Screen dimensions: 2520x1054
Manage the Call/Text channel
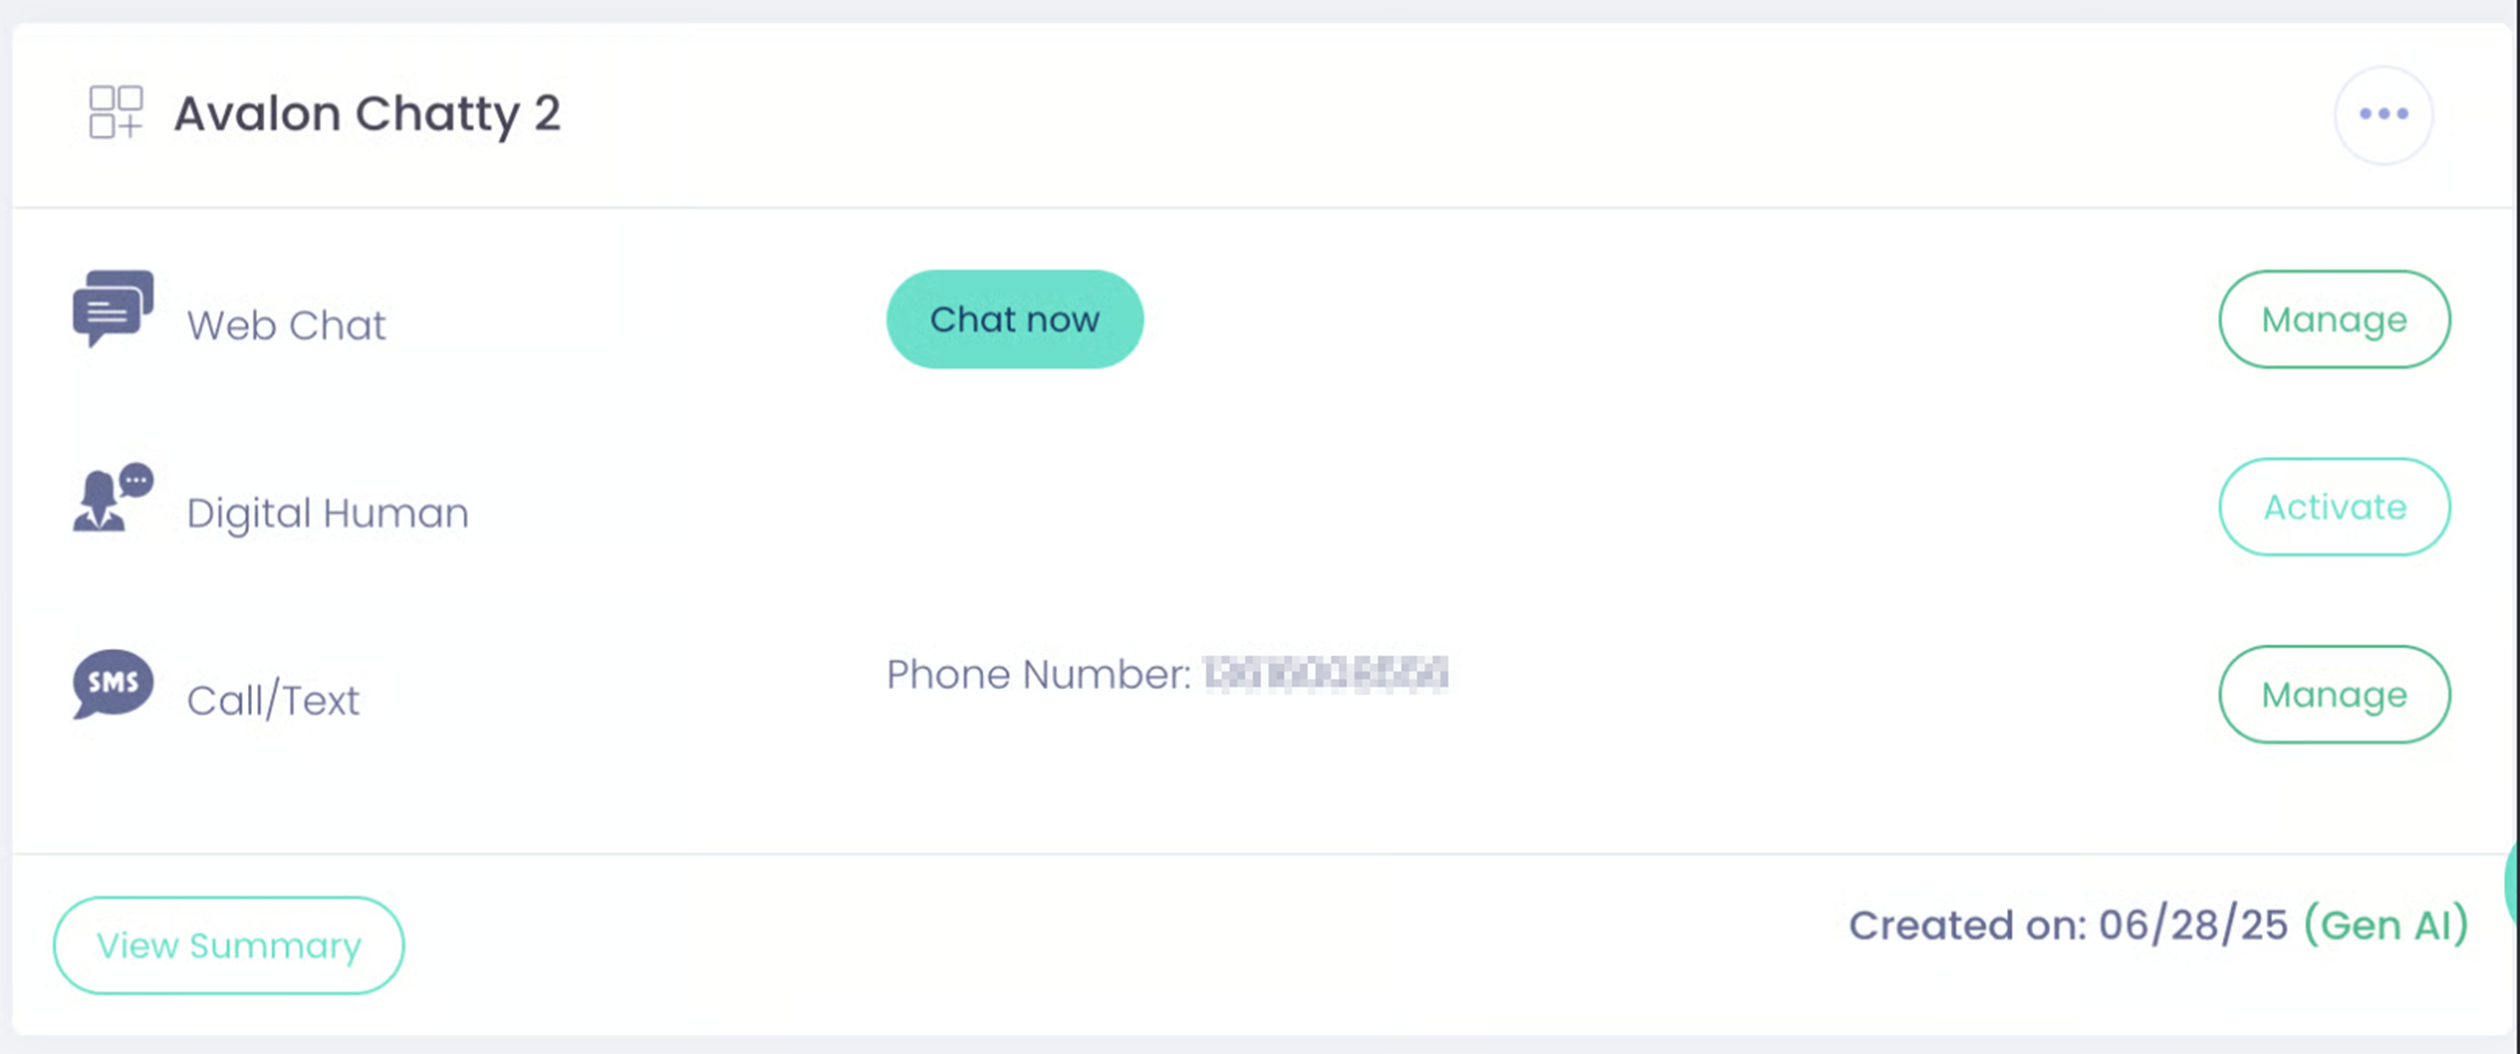tap(2334, 694)
